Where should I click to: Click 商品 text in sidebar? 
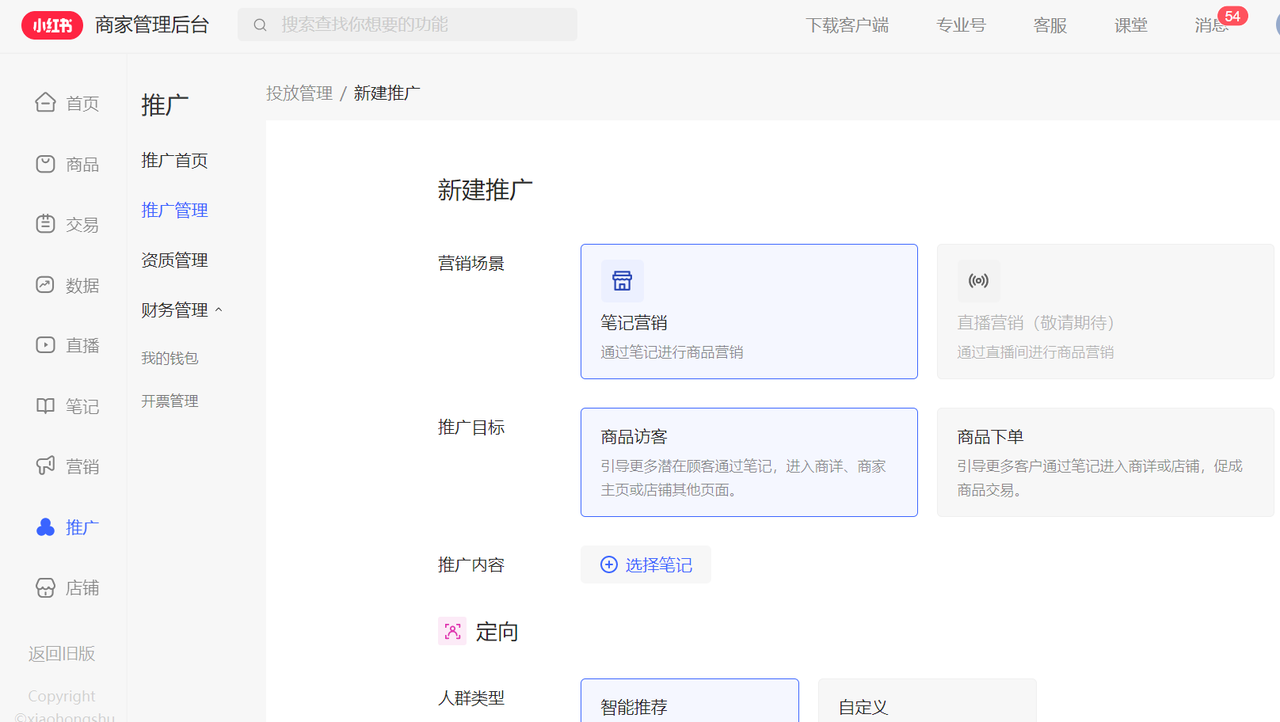[83, 165]
